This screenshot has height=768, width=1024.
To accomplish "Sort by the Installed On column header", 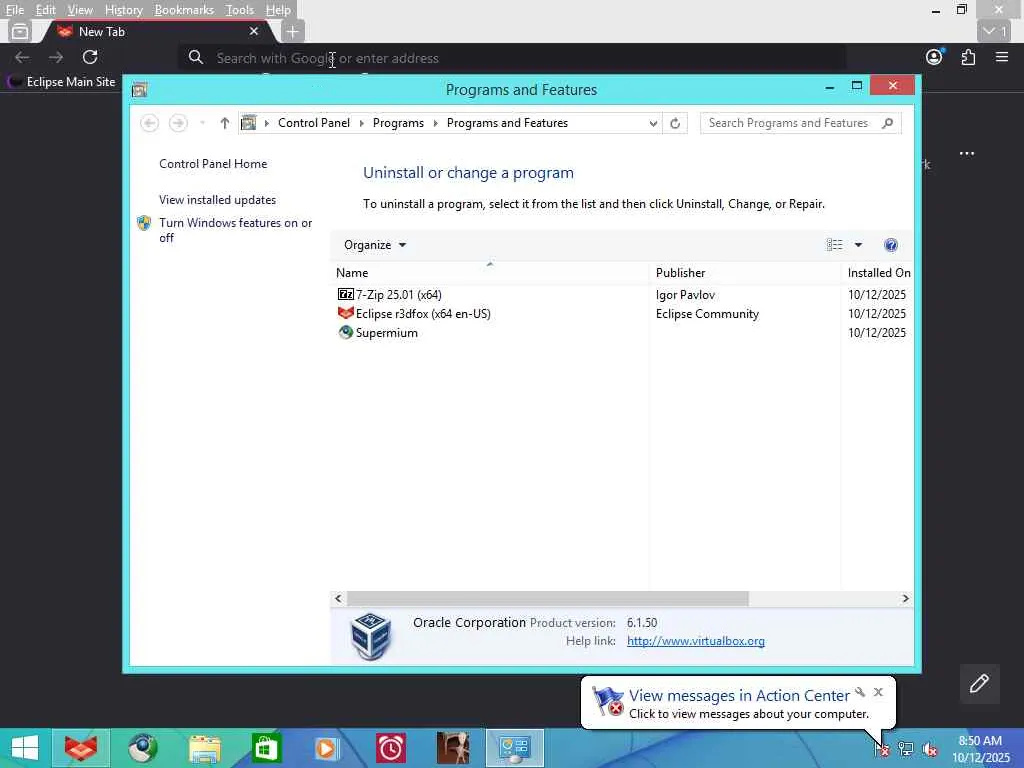I will point(878,272).
